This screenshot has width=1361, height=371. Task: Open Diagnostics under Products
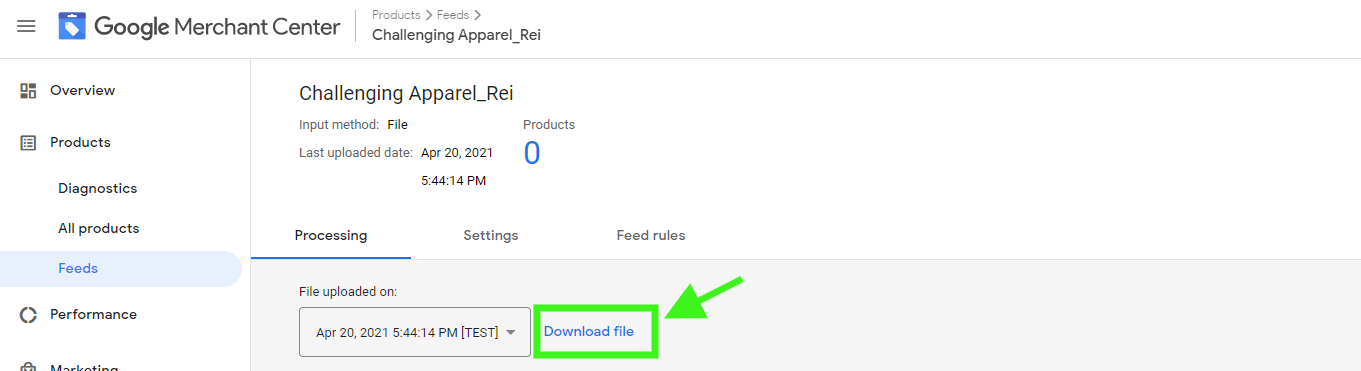click(97, 188)
